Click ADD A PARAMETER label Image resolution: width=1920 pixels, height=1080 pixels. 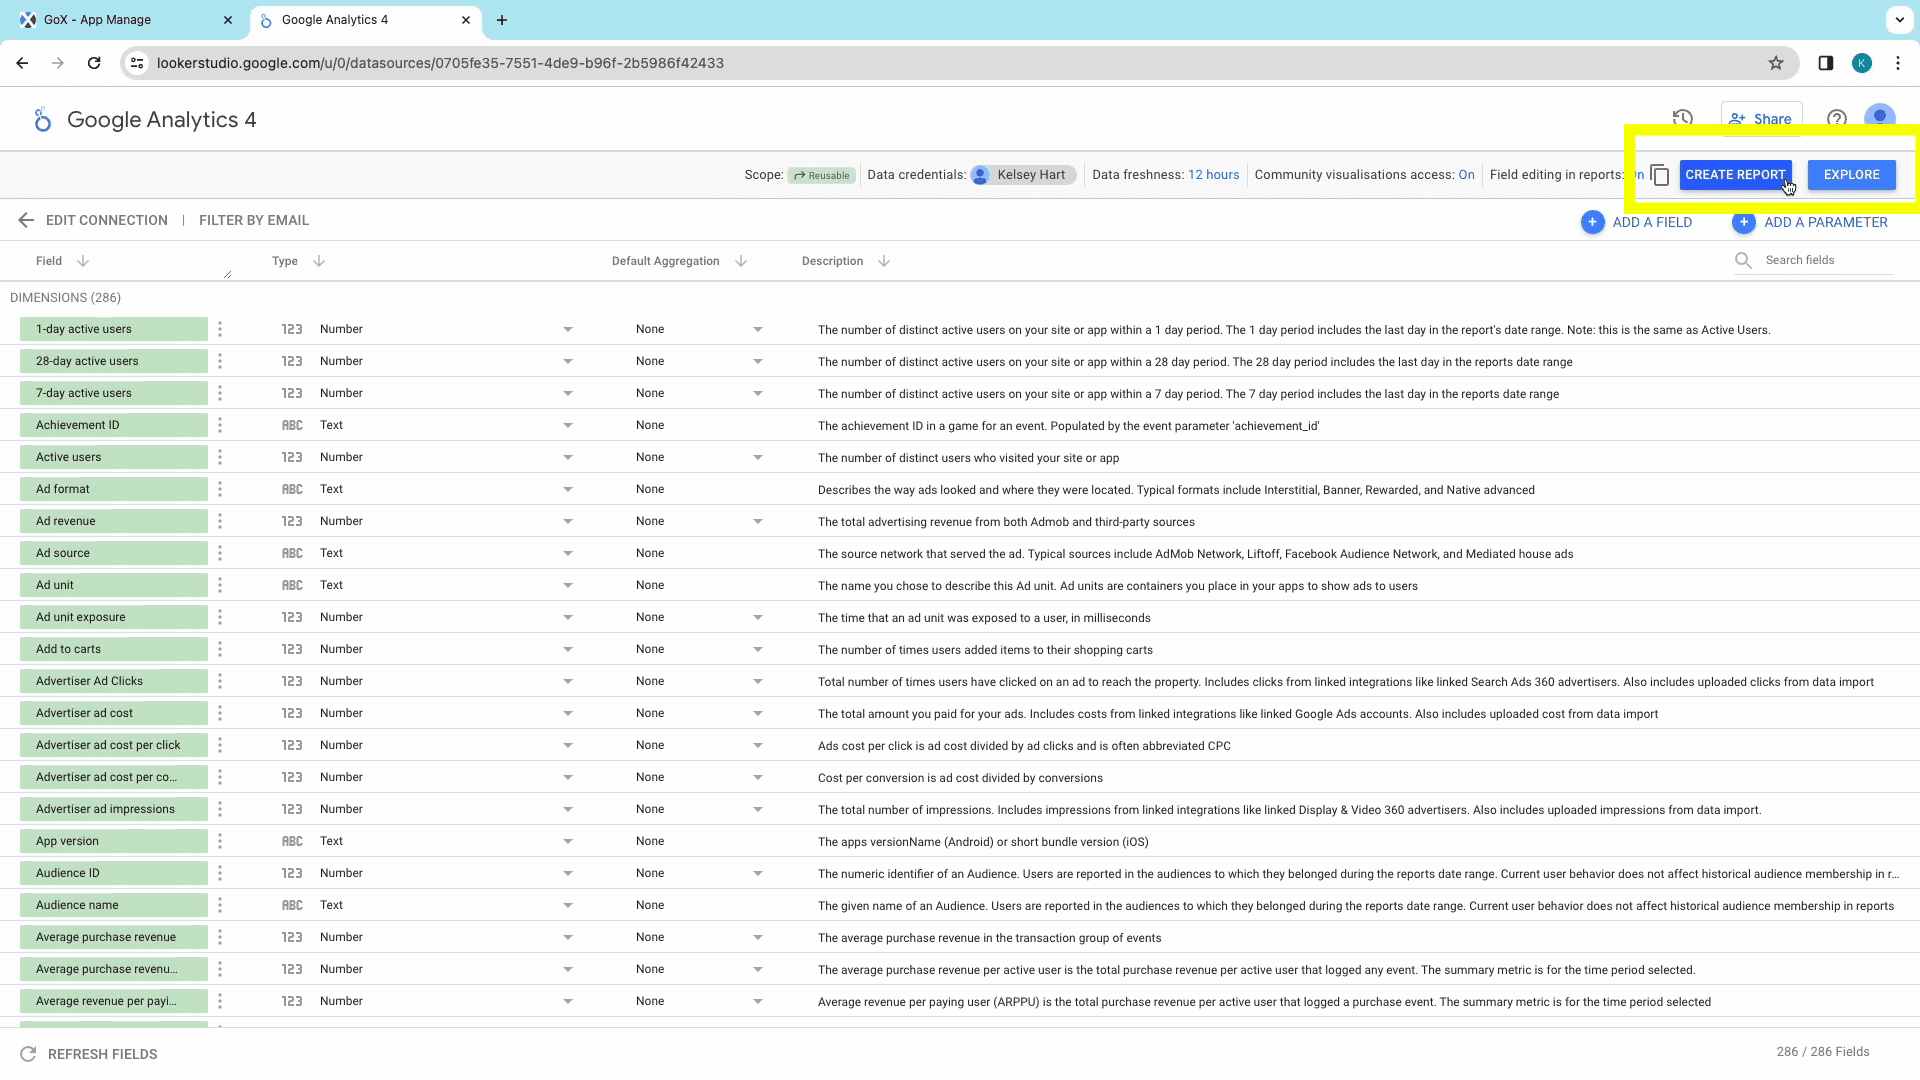pos(1826,222)
